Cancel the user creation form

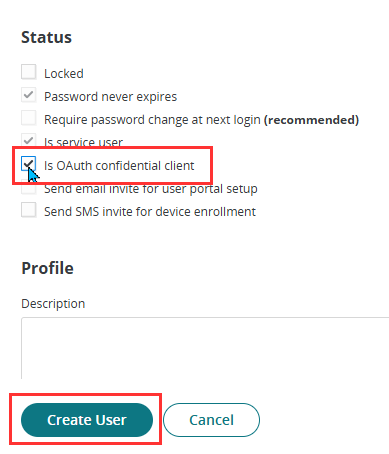pos(211,420)
